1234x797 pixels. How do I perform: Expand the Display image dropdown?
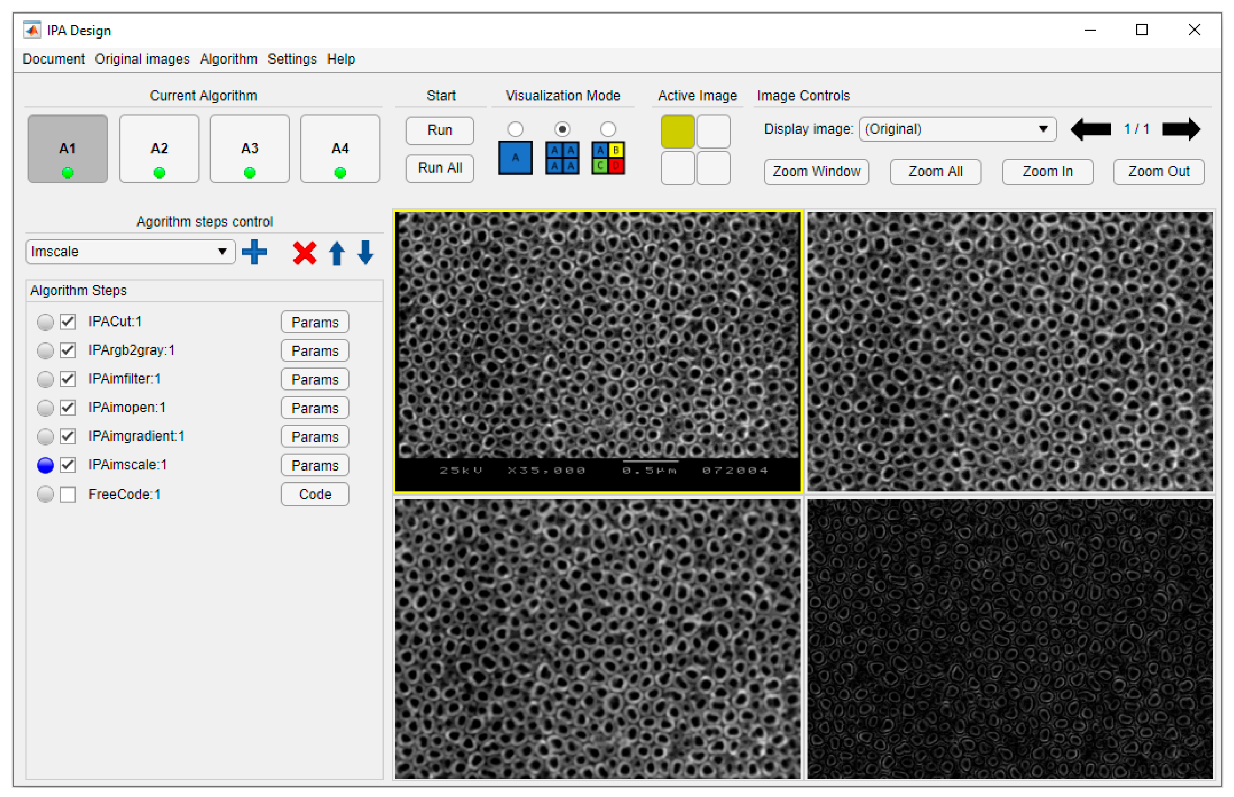957,129
